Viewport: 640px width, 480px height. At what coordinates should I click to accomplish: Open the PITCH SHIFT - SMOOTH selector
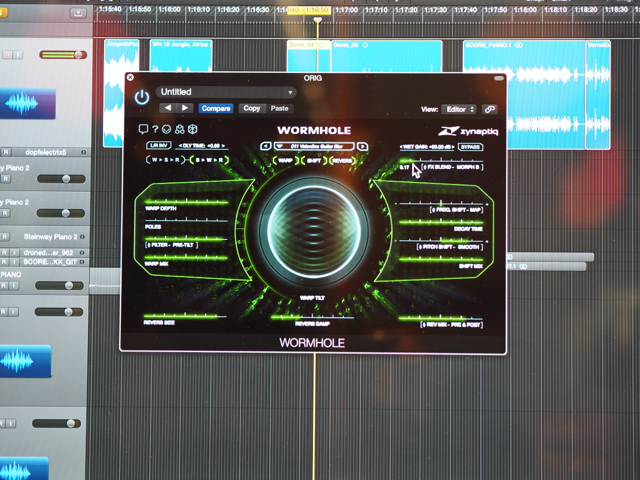pyautogui.click(x=450, y=247)
